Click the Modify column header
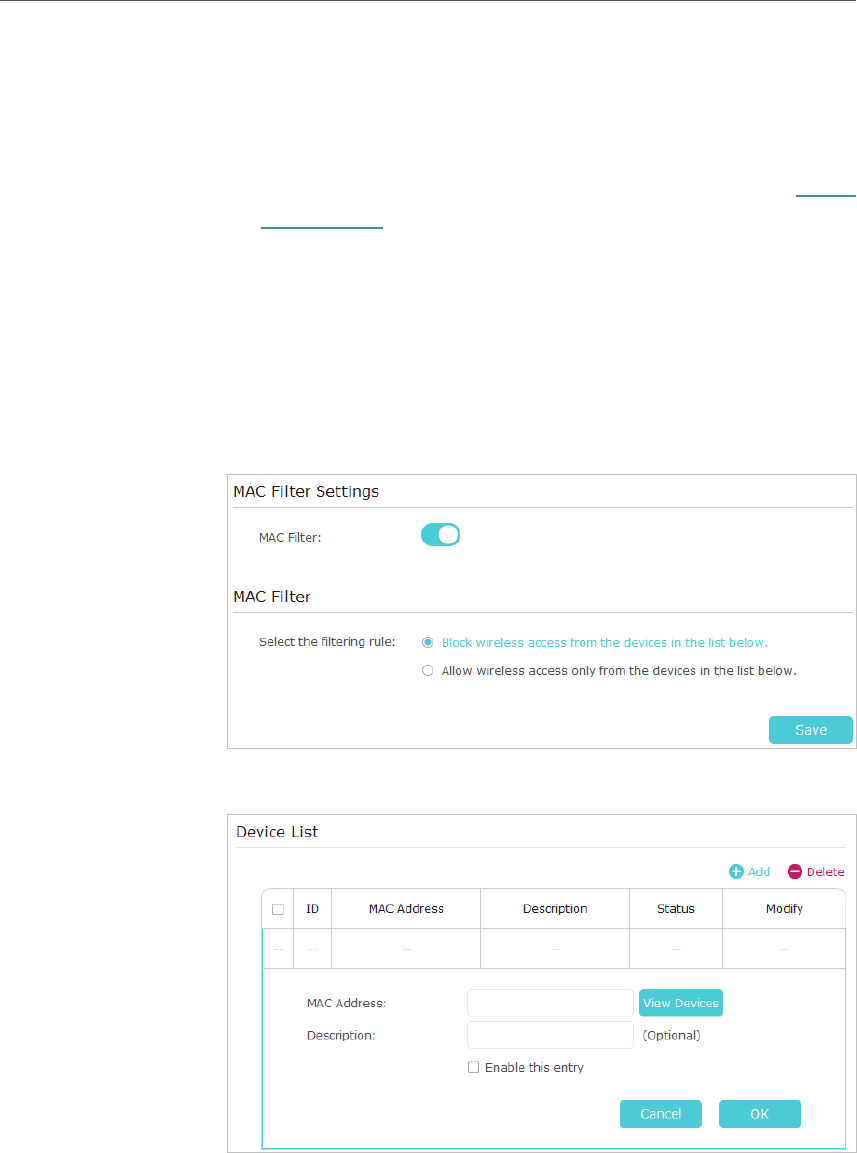The width and height of the screenshot is (857, 1153). (x=783, y=909)
